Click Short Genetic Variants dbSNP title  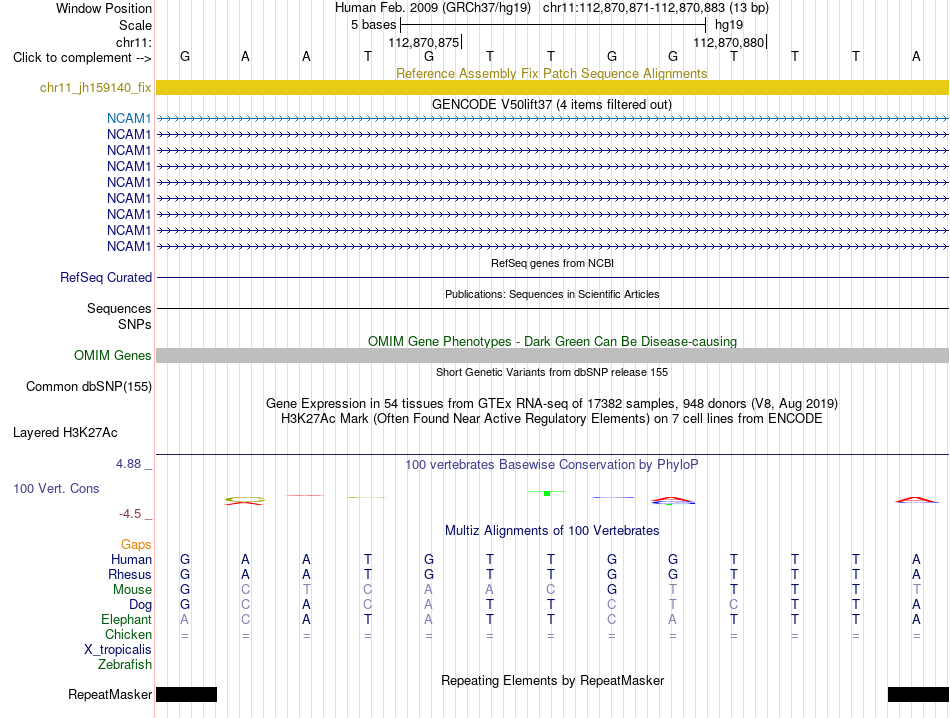[x=552, y=372]
